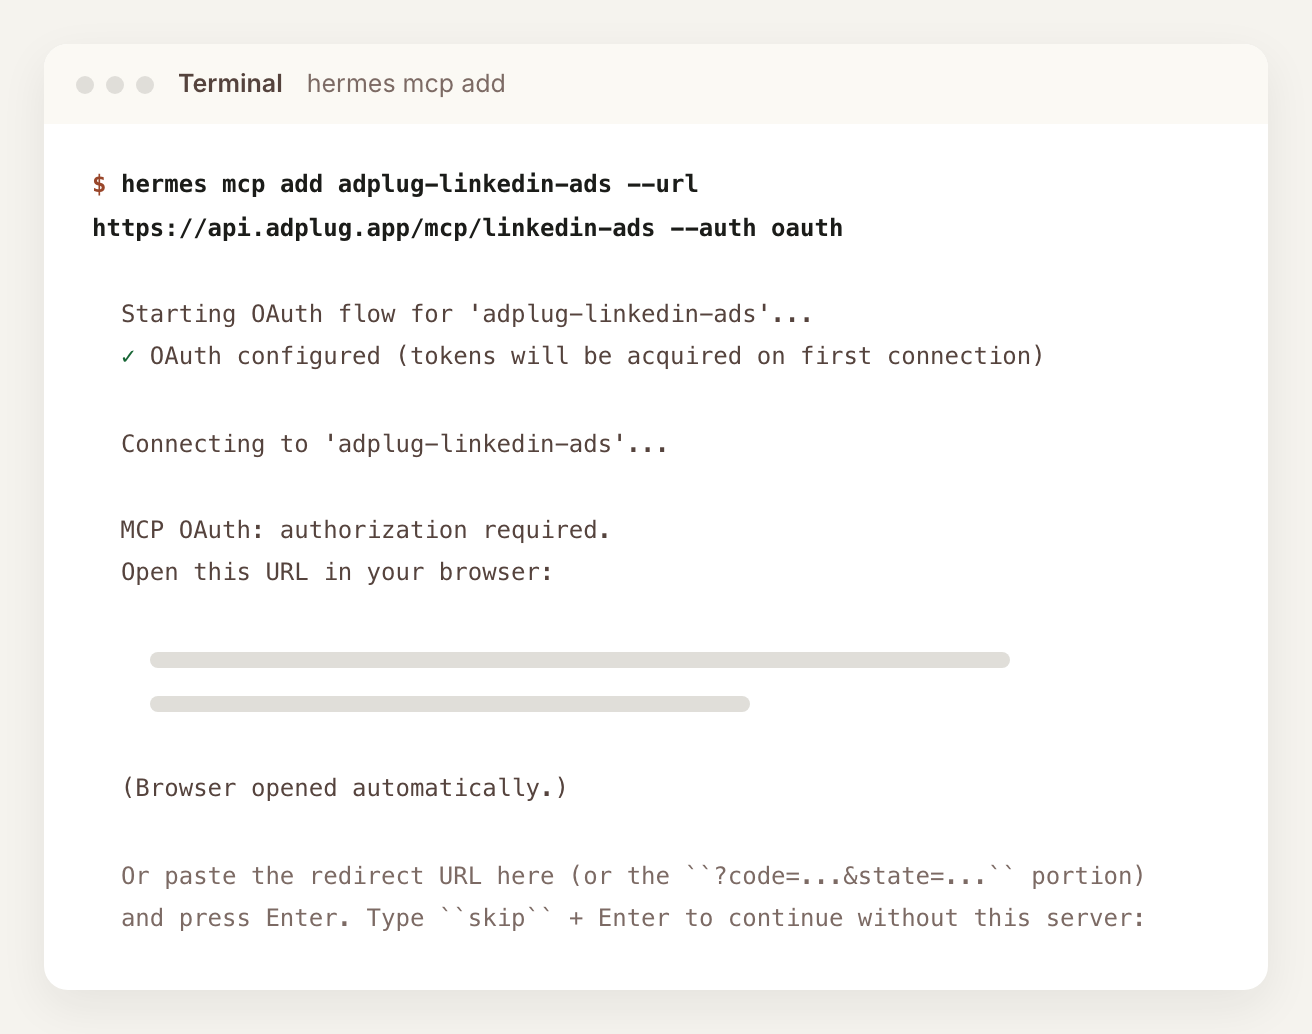Click the shorter redacted URL placeholder bar
The height and width of the screenshot is (1034, 1312).
(450, 704)
